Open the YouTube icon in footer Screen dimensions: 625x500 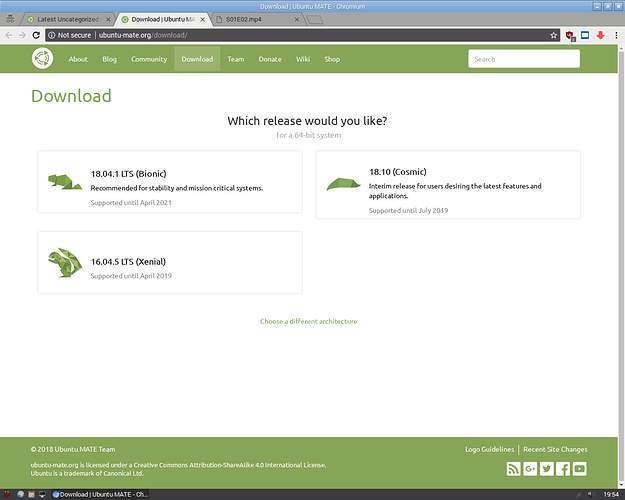[x=580, y=469]
